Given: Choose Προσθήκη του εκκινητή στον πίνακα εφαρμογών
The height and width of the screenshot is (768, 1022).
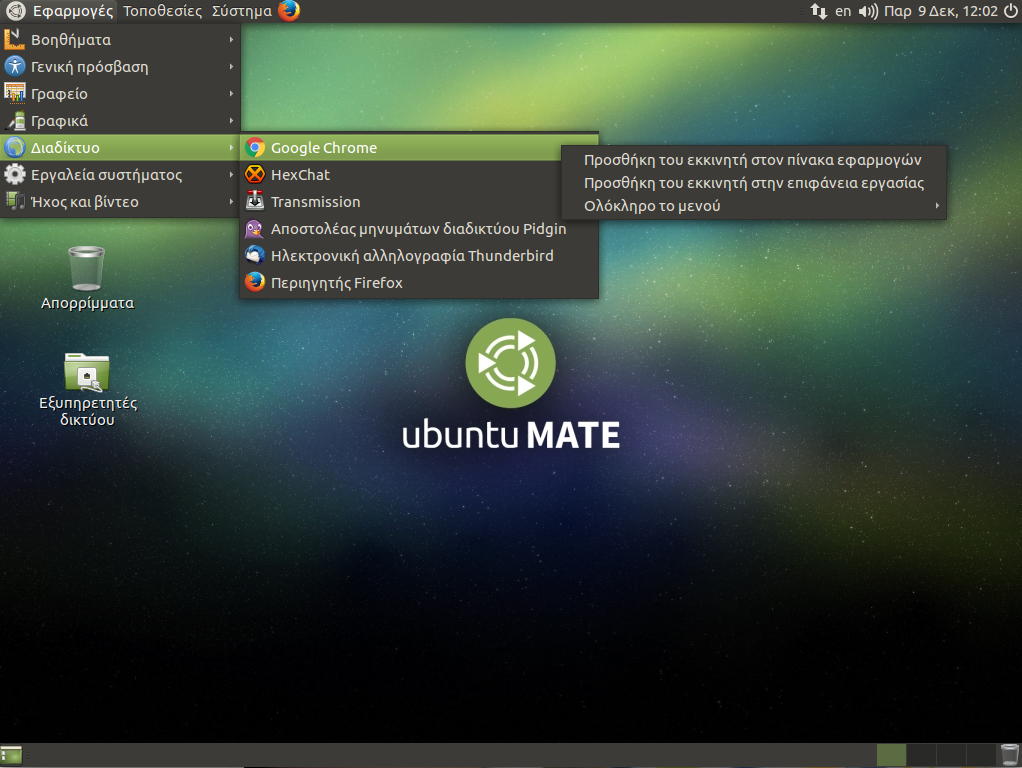Looking at the screenshot, I should coord(752,159).
